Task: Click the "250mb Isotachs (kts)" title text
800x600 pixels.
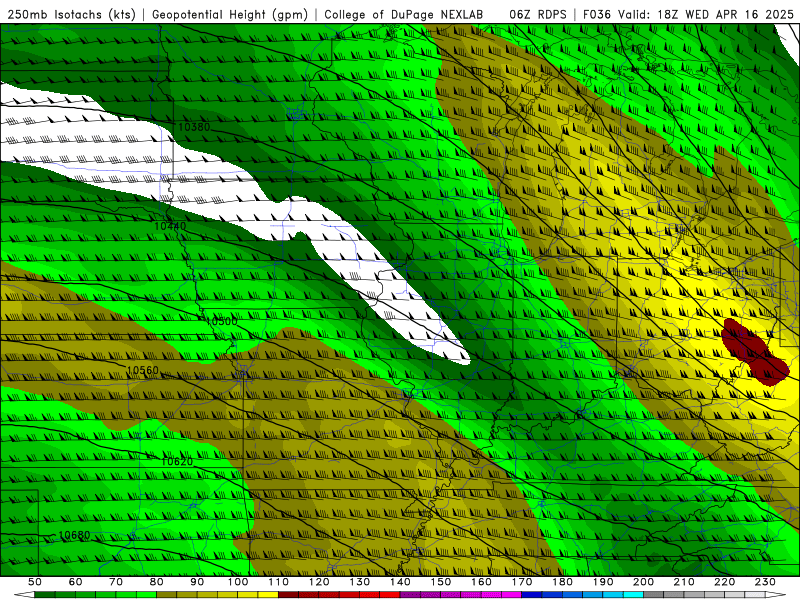Action: coord(72,14)
